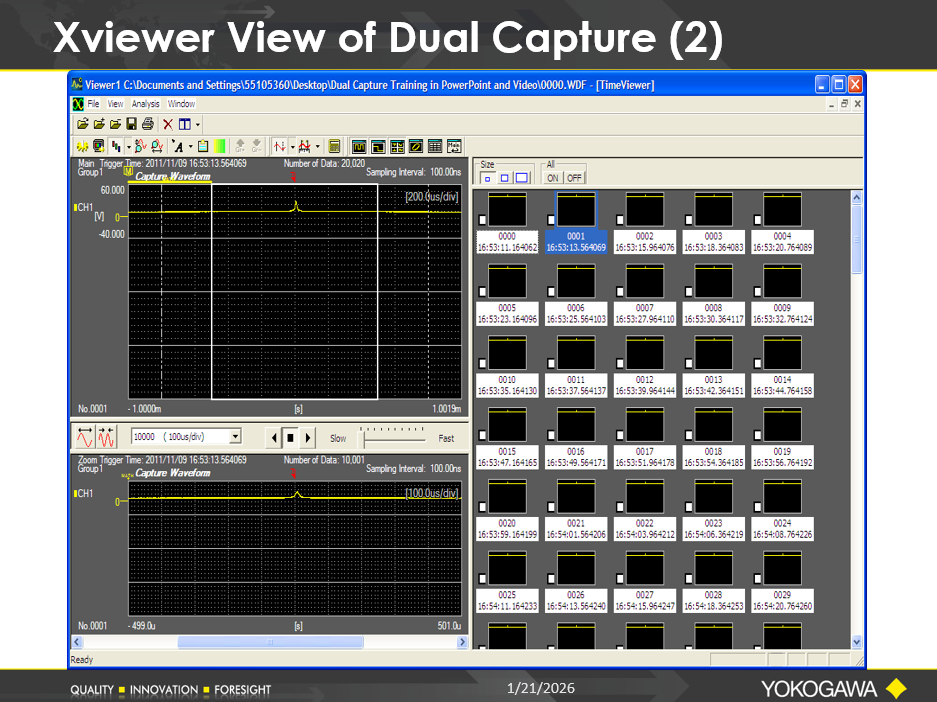
Task: Check the checkbox for thumbnail 0000
Action: point(483,220)
